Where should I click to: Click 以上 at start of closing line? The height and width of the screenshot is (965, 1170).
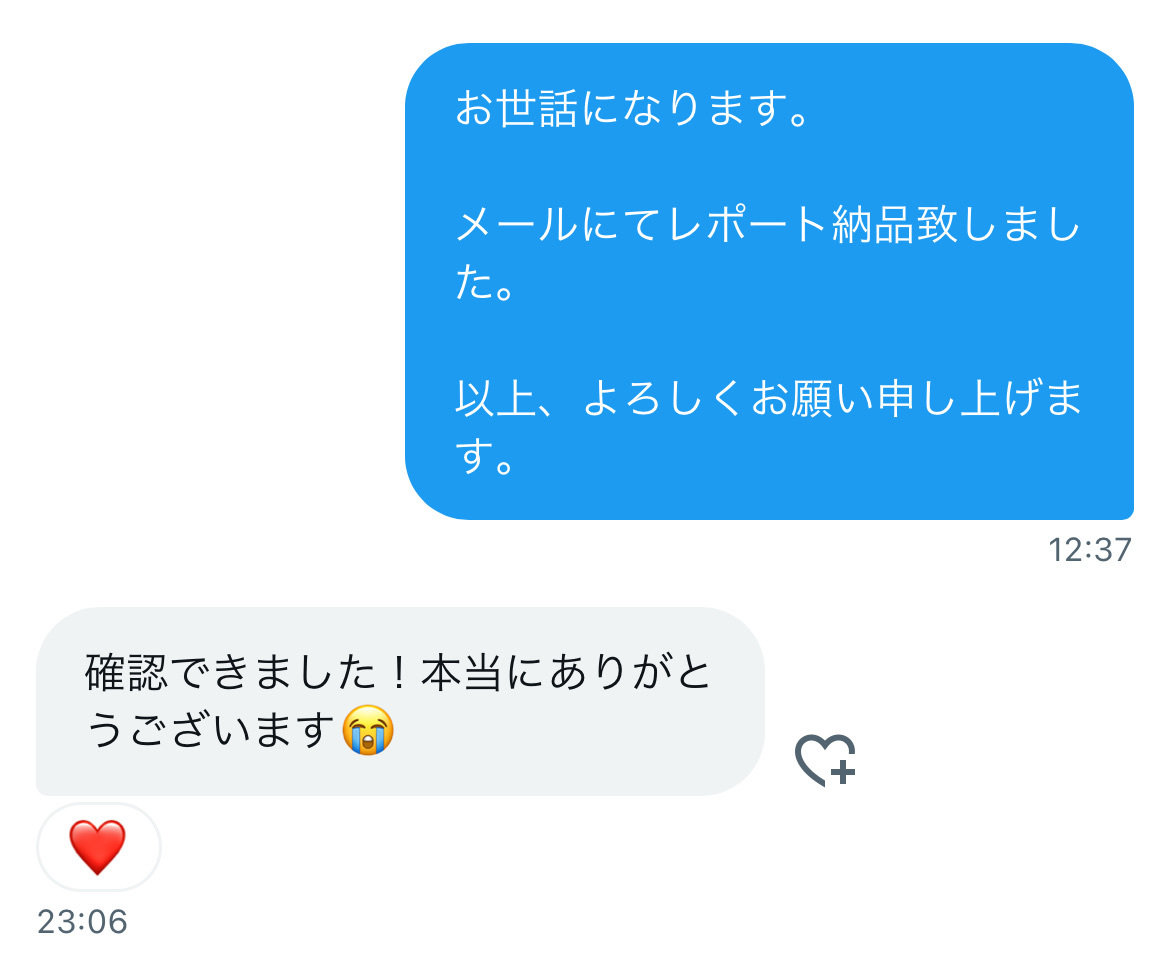(497, 399)
